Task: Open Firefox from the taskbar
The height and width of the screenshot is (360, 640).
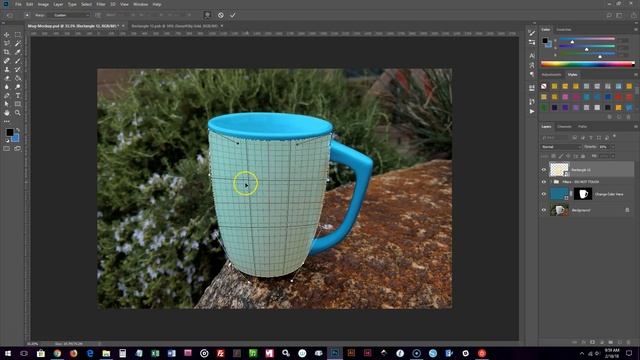Action: pyautogui.click(x=73, y=353)
